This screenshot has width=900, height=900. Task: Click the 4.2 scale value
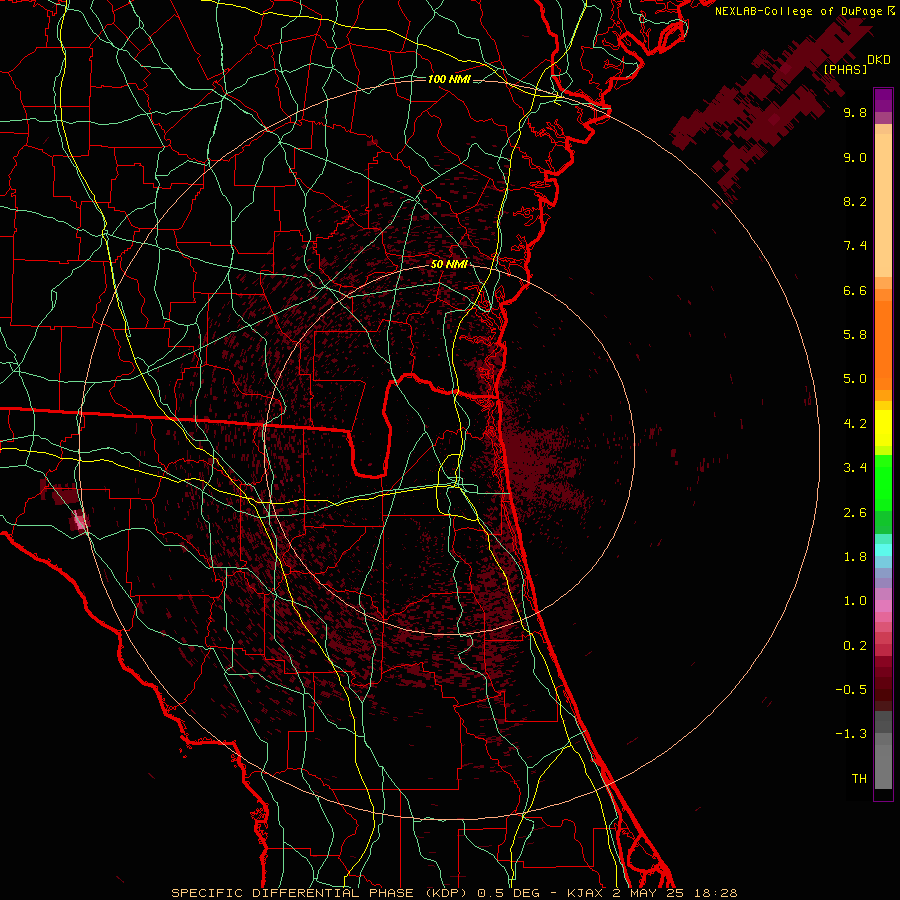(855, 424)
